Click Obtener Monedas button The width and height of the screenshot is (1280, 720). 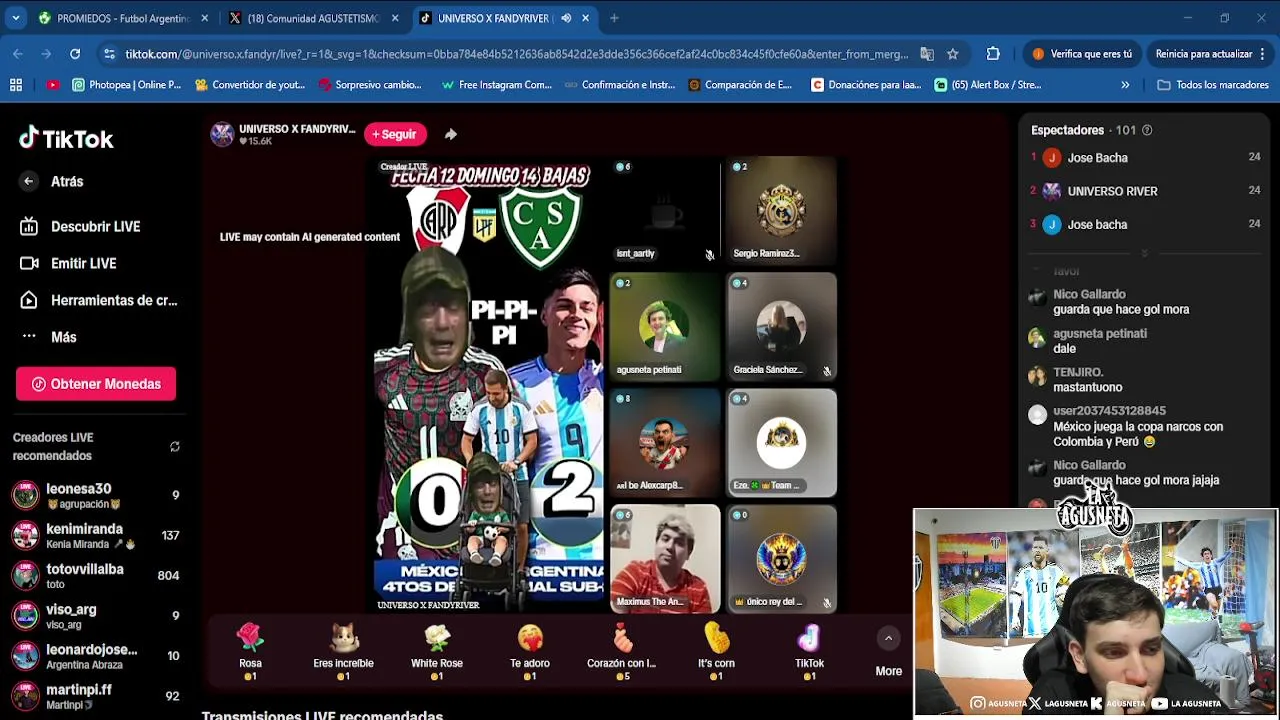pyautogui.click(x=96, y=384)
